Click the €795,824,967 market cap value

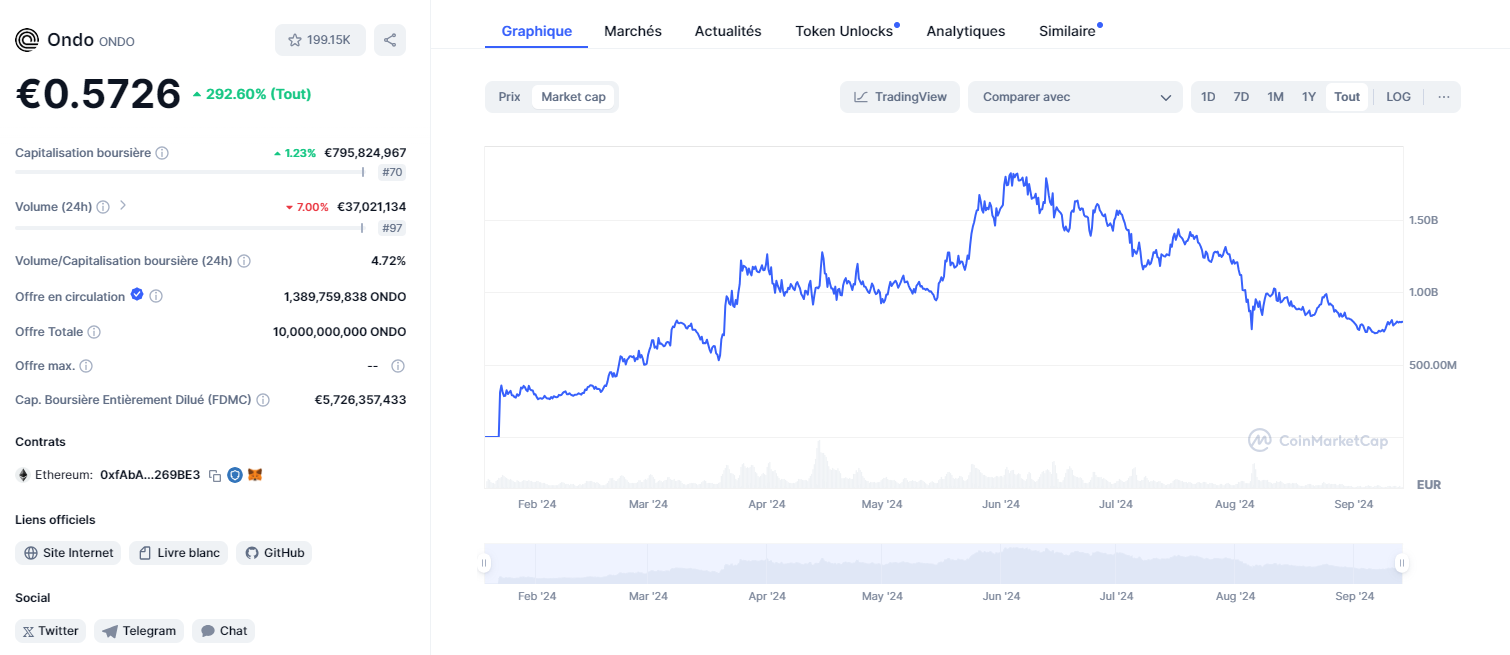coord(365,153)
